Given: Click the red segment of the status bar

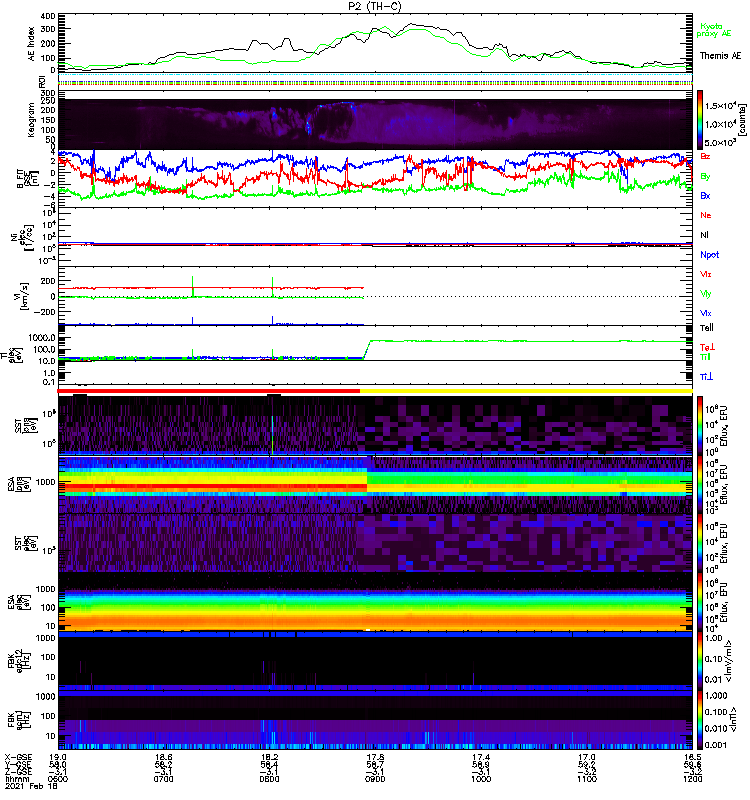Looking at the screenshot, I should [x=209, y=391].
